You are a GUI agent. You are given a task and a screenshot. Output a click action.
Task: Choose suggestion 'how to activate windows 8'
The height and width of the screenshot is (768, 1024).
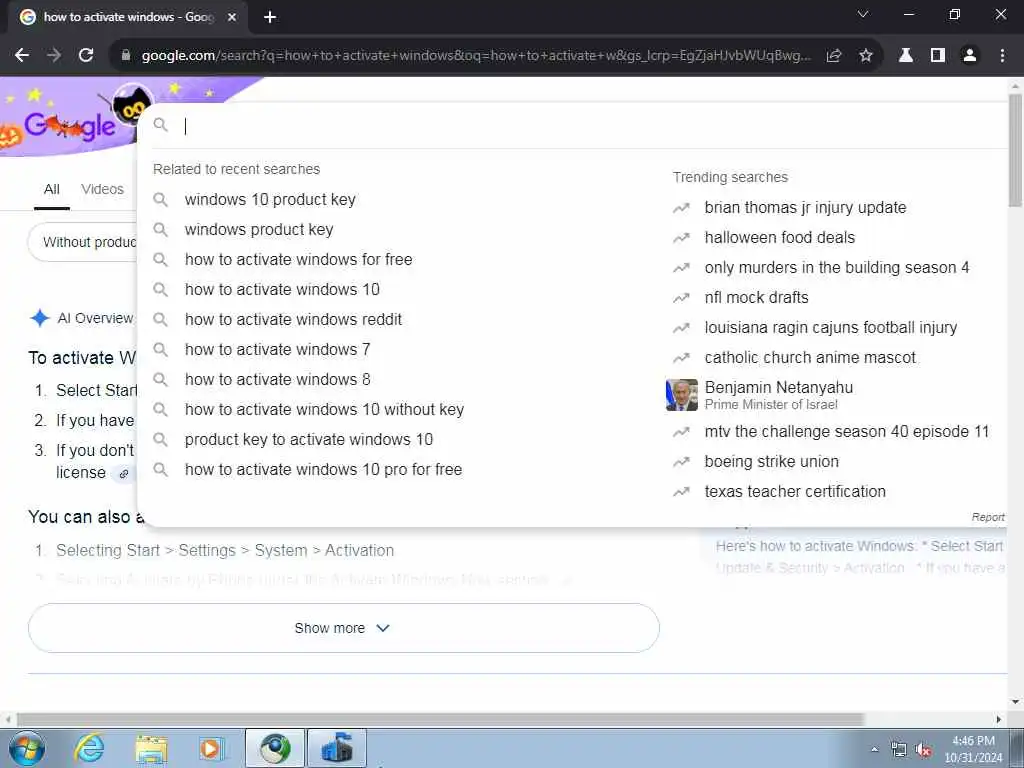pyautogui.click(x=278, y=379)
